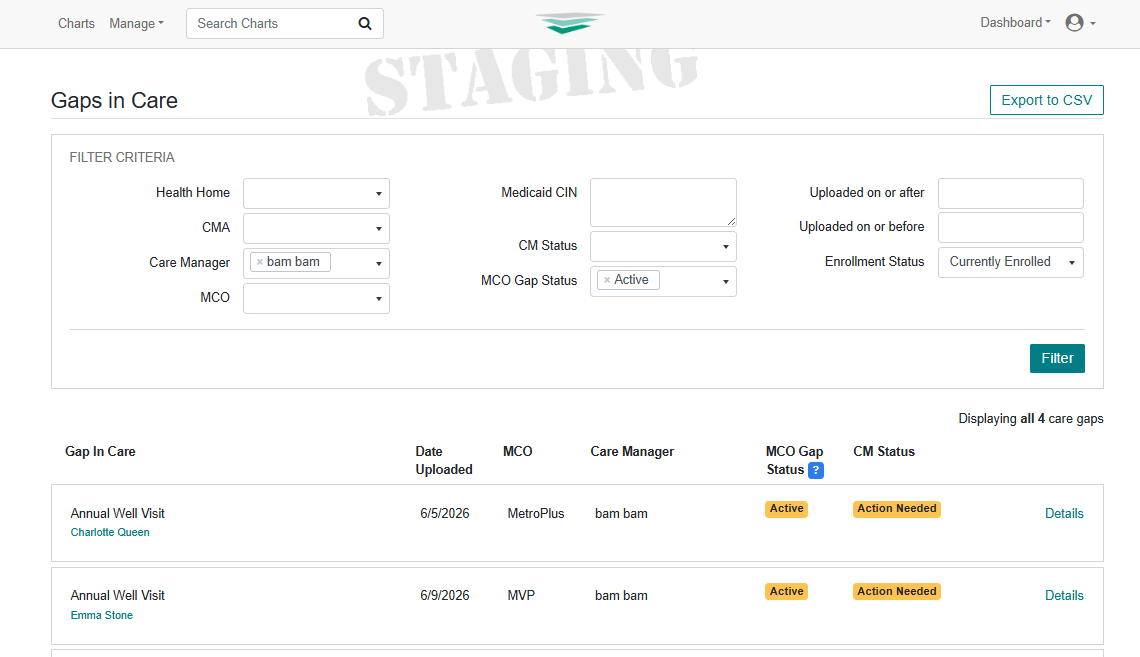
Task: Click the green logo in header
Action: (x=569, y=23)
